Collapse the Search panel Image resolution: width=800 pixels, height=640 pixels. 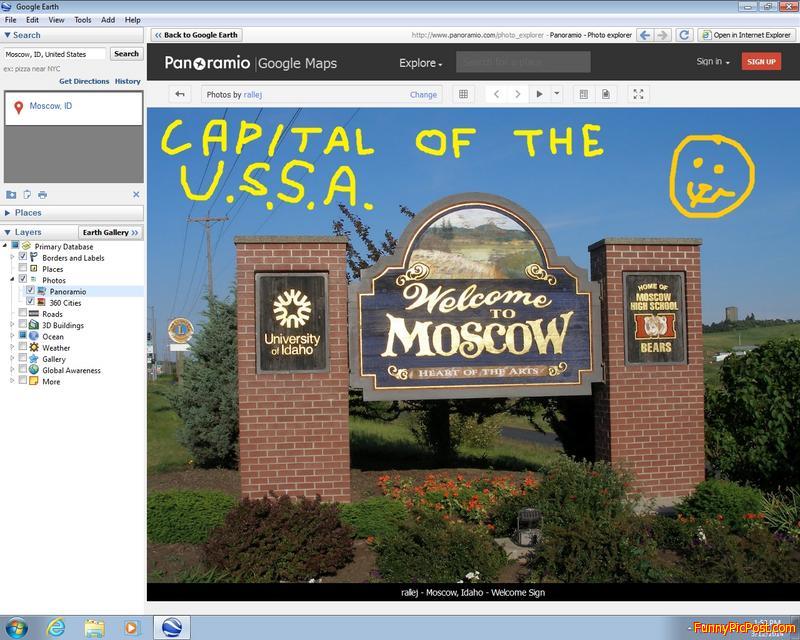(8, 35)
